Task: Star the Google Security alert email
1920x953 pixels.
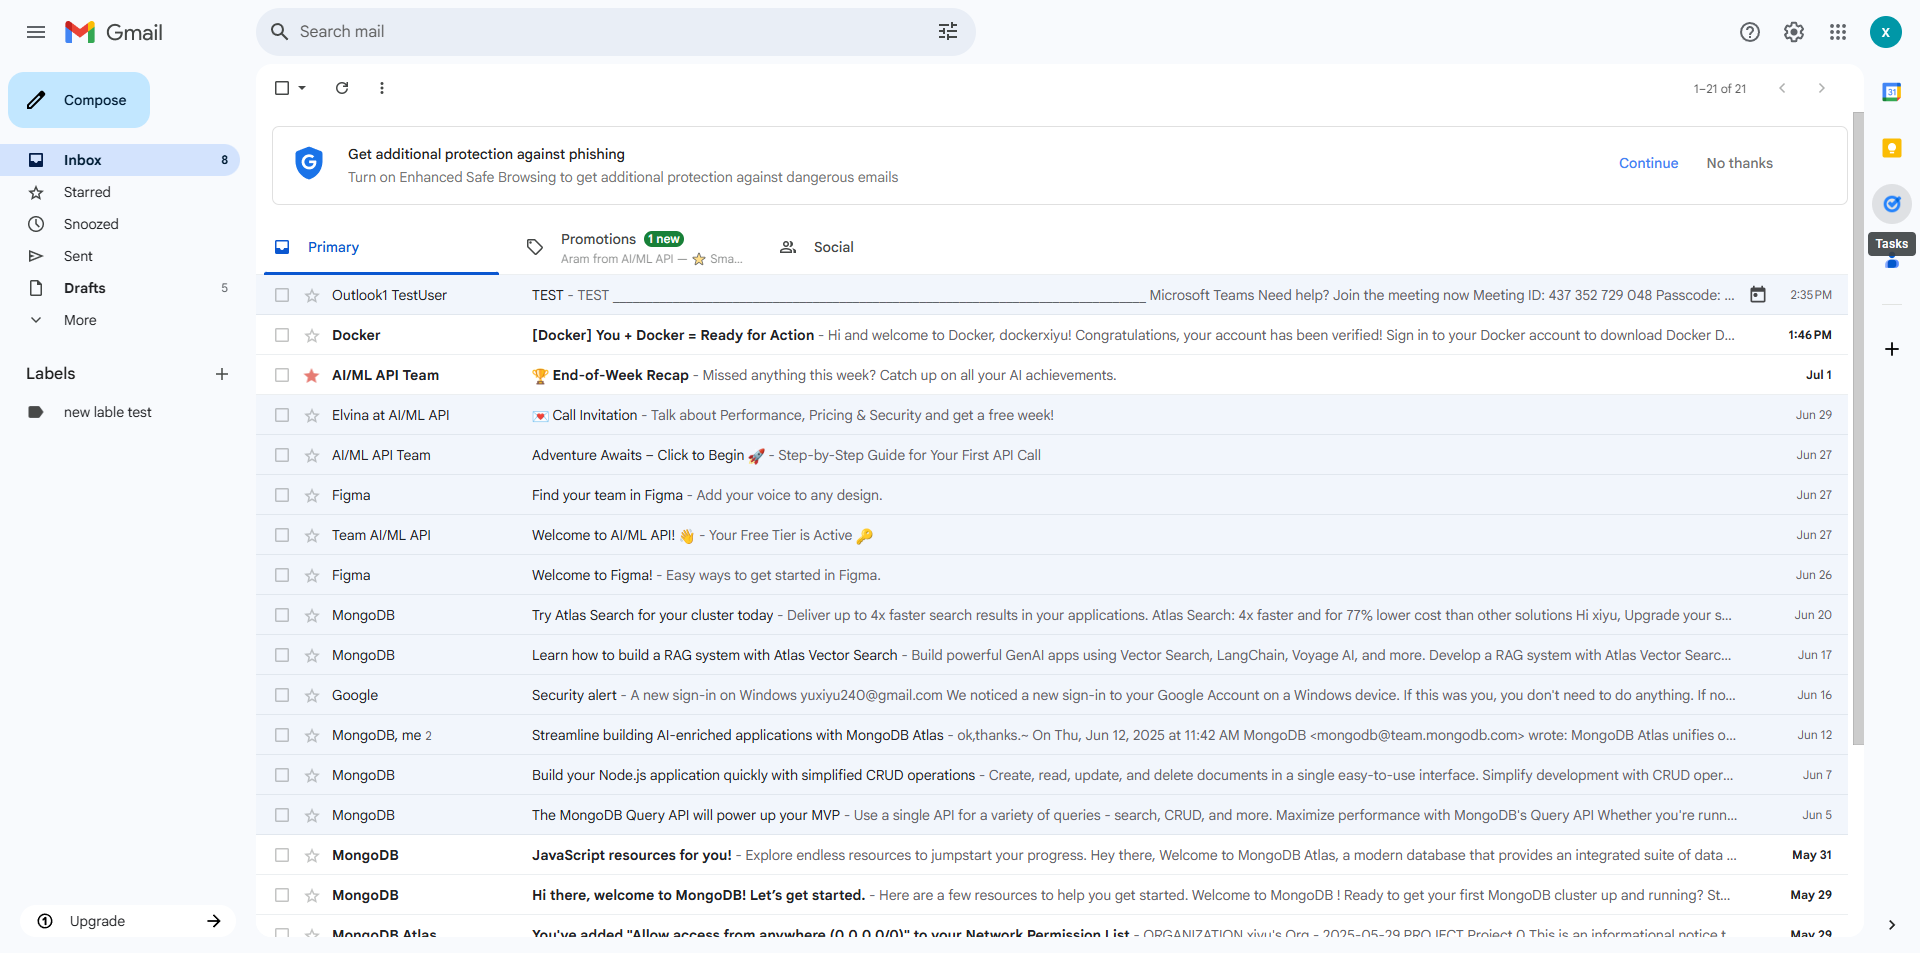Action: (x=312, y=695)
